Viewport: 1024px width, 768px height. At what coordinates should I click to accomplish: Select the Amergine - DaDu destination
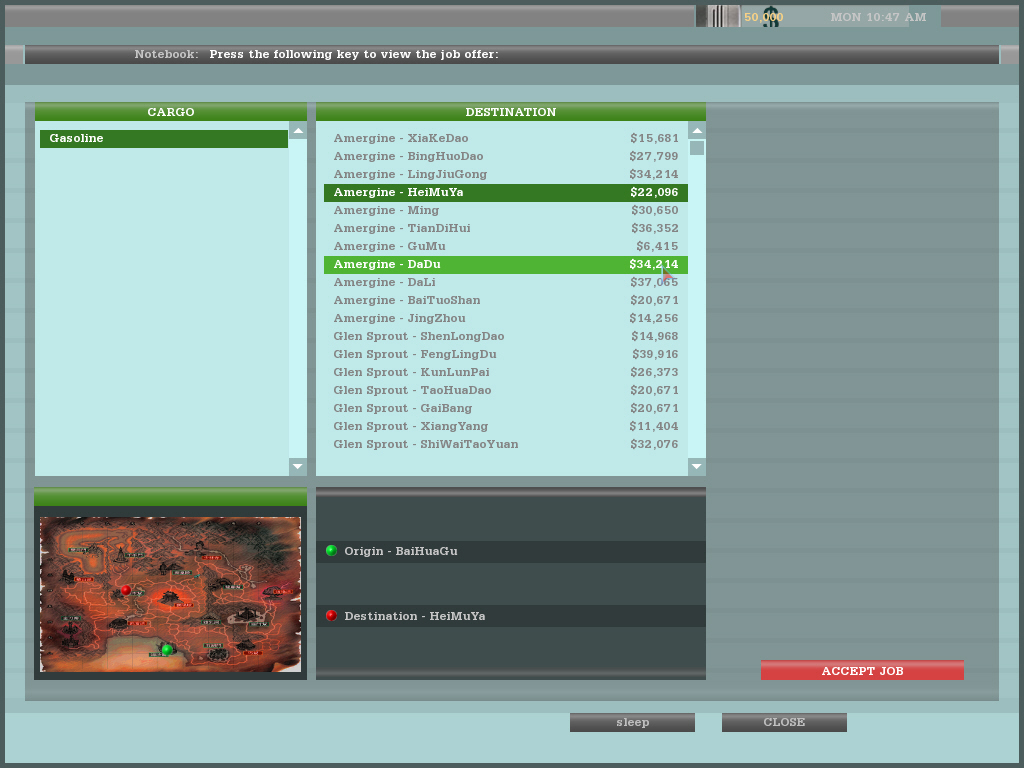505,265
